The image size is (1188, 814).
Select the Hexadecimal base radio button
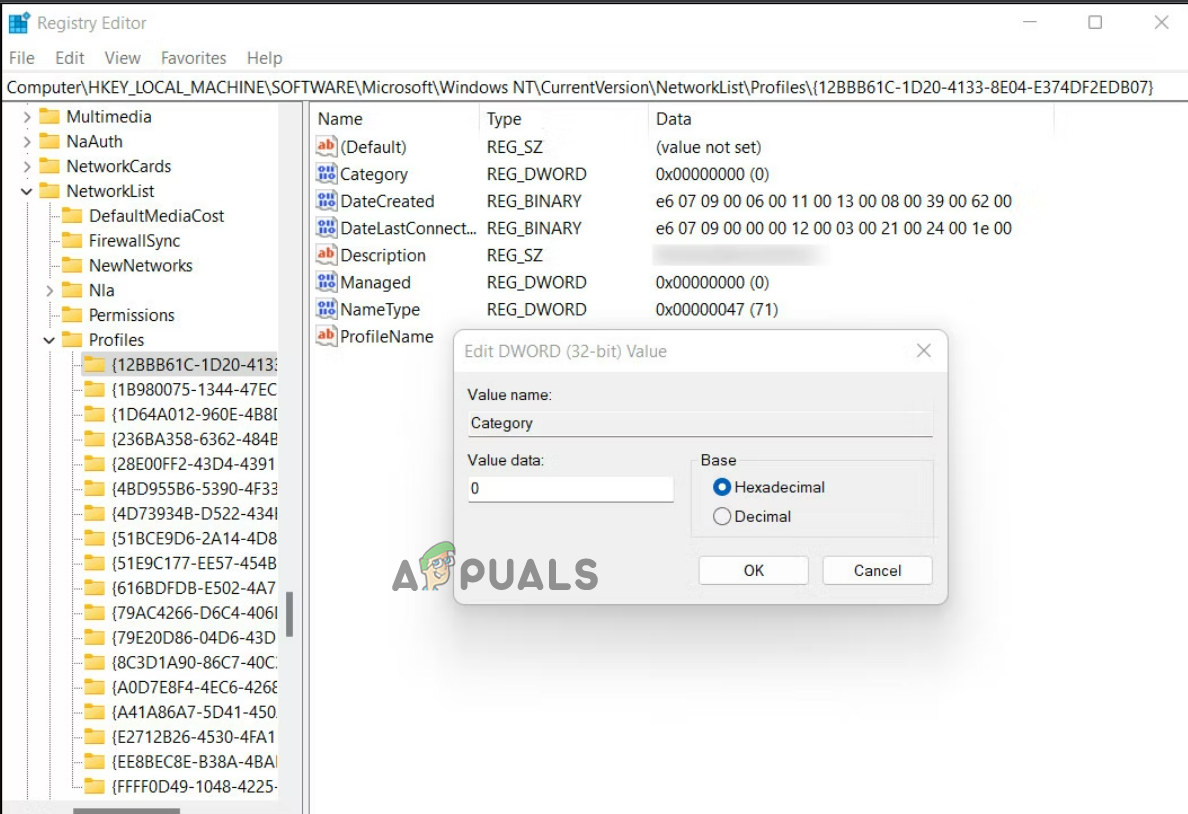[x=721, y=487]
